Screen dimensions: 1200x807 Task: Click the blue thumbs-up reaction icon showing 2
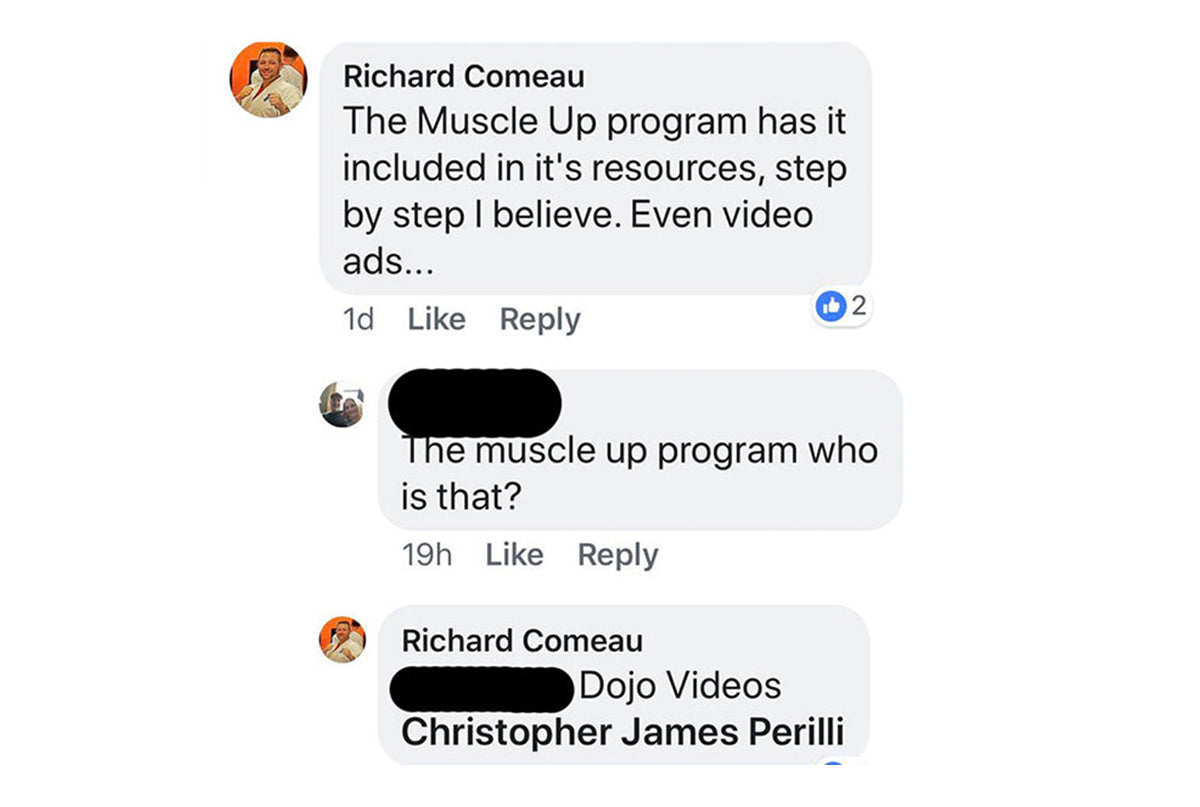831,307
